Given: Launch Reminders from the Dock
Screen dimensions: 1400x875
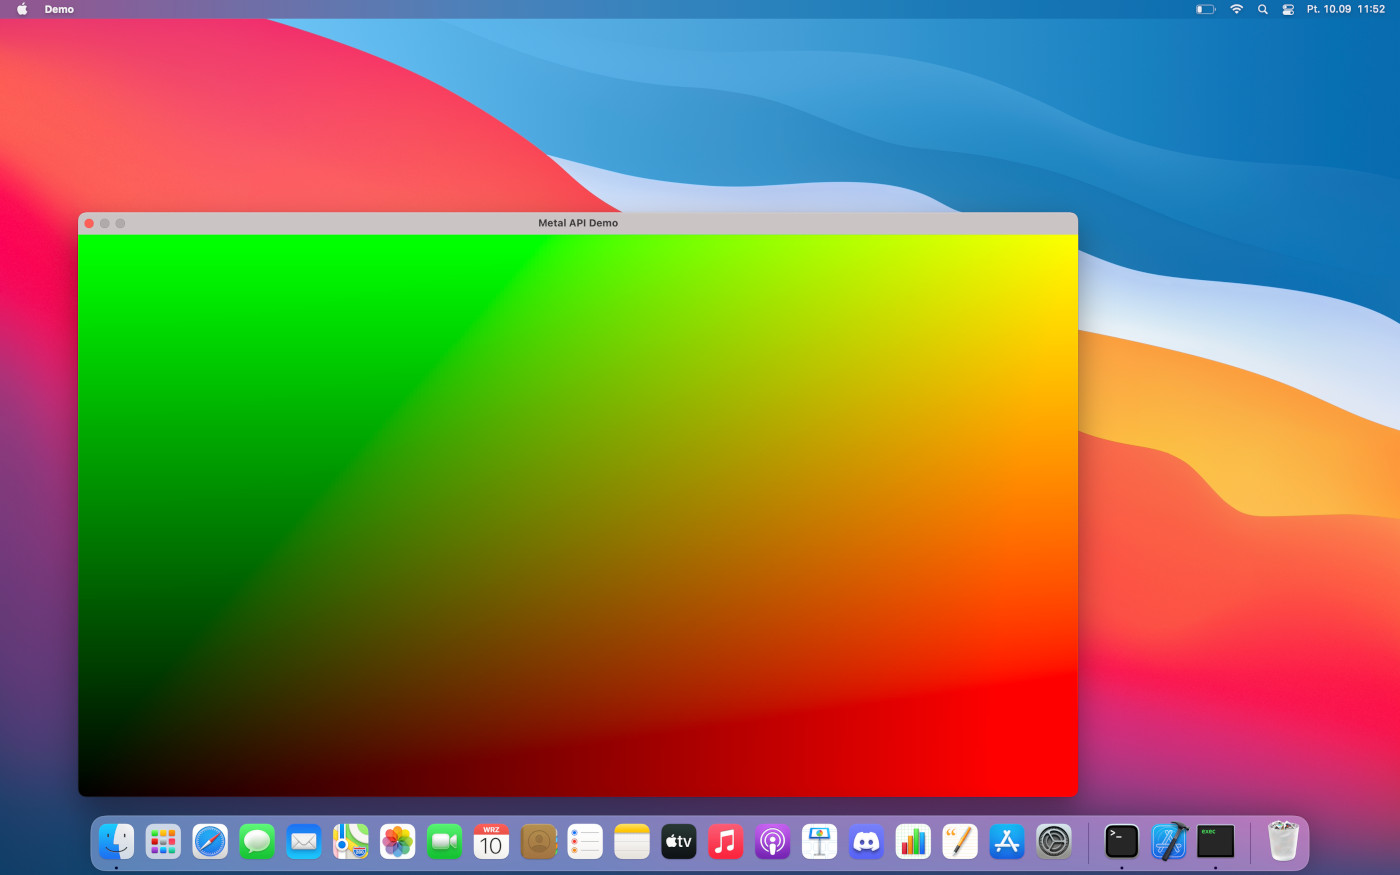Looking at the screenshot, I should 585,841.
